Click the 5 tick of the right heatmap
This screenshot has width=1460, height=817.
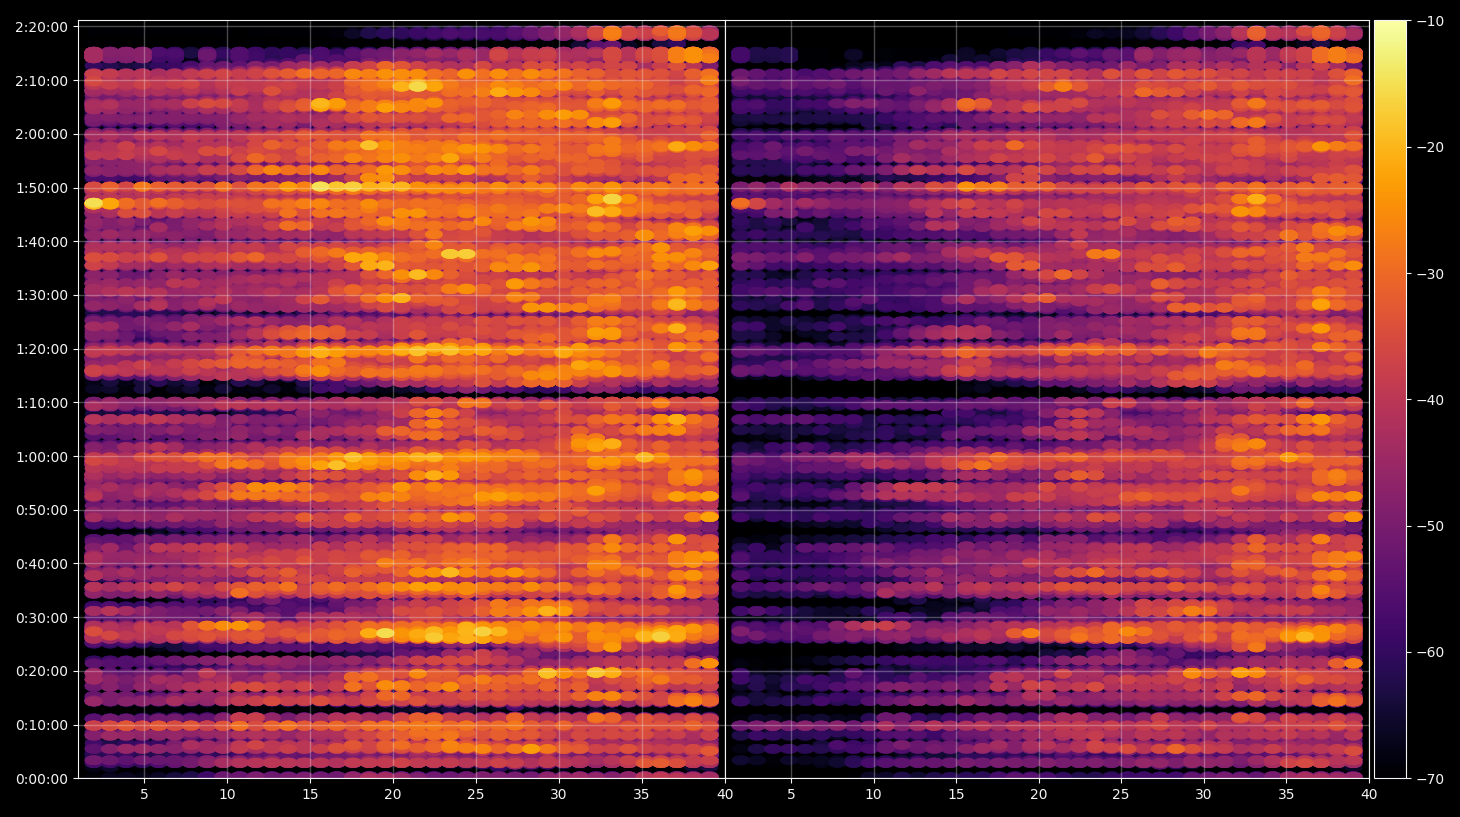(791, 795)
